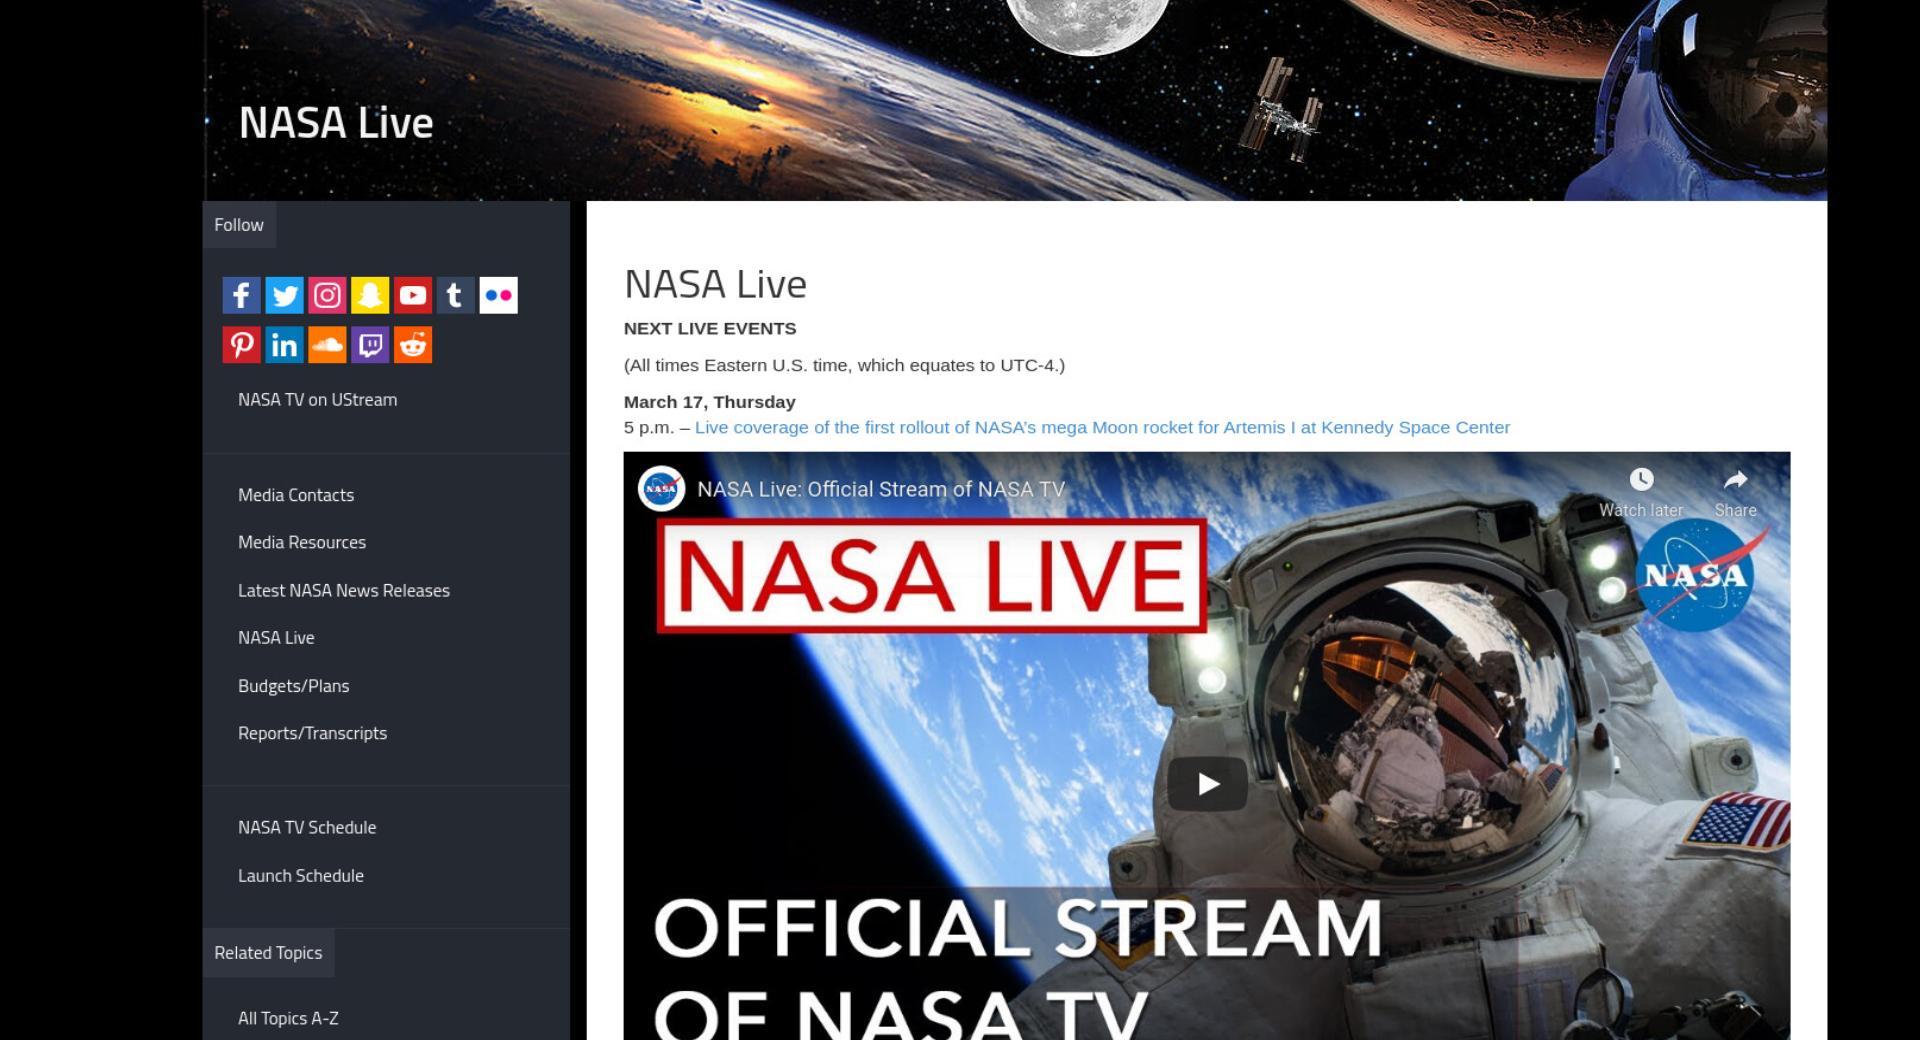Open NASA's Pinterest icon
Viewport: 1920px width, 1040px height.
point(241,345)
